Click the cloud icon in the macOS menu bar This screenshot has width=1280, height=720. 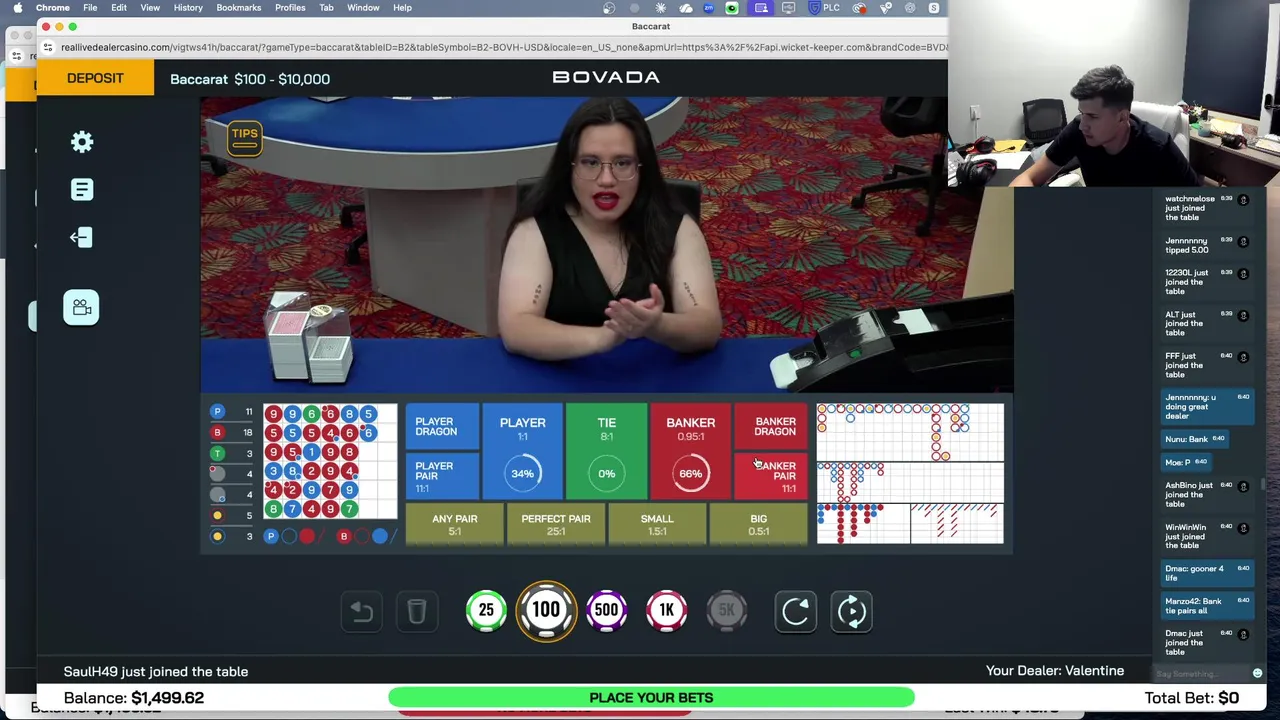685,8
